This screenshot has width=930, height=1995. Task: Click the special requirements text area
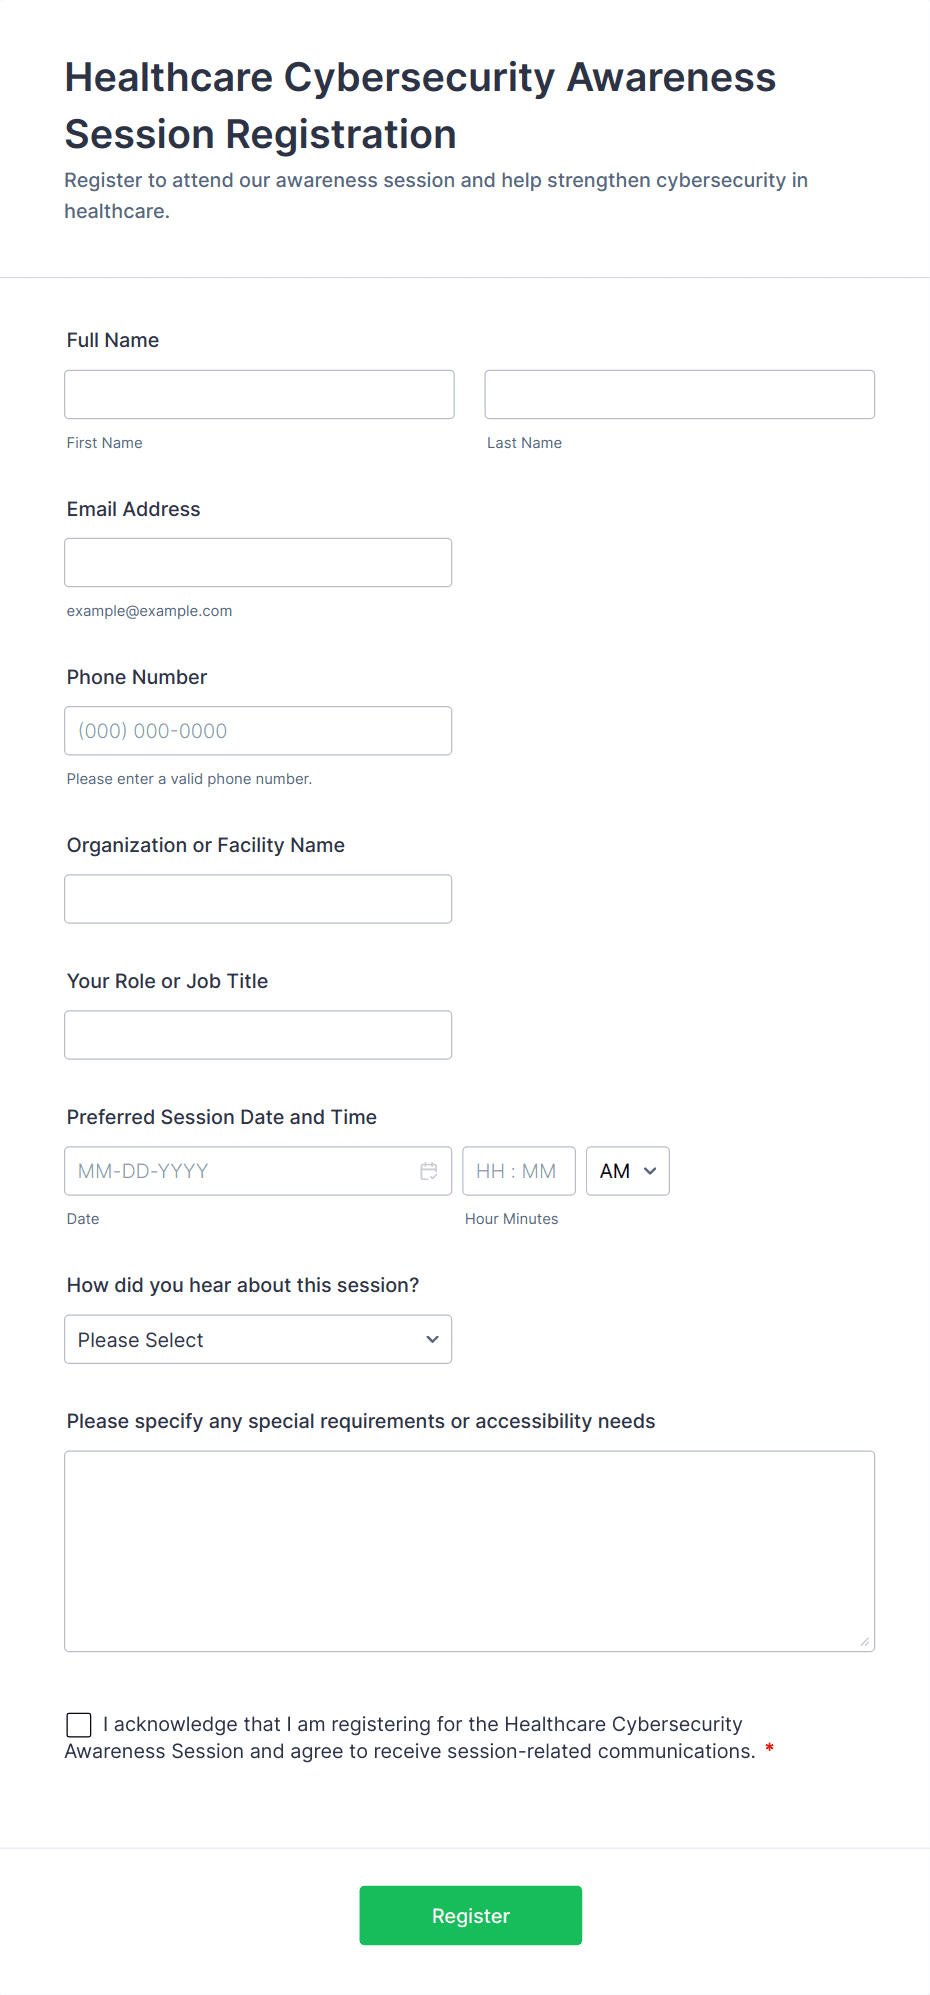(x=469, y=1551)
